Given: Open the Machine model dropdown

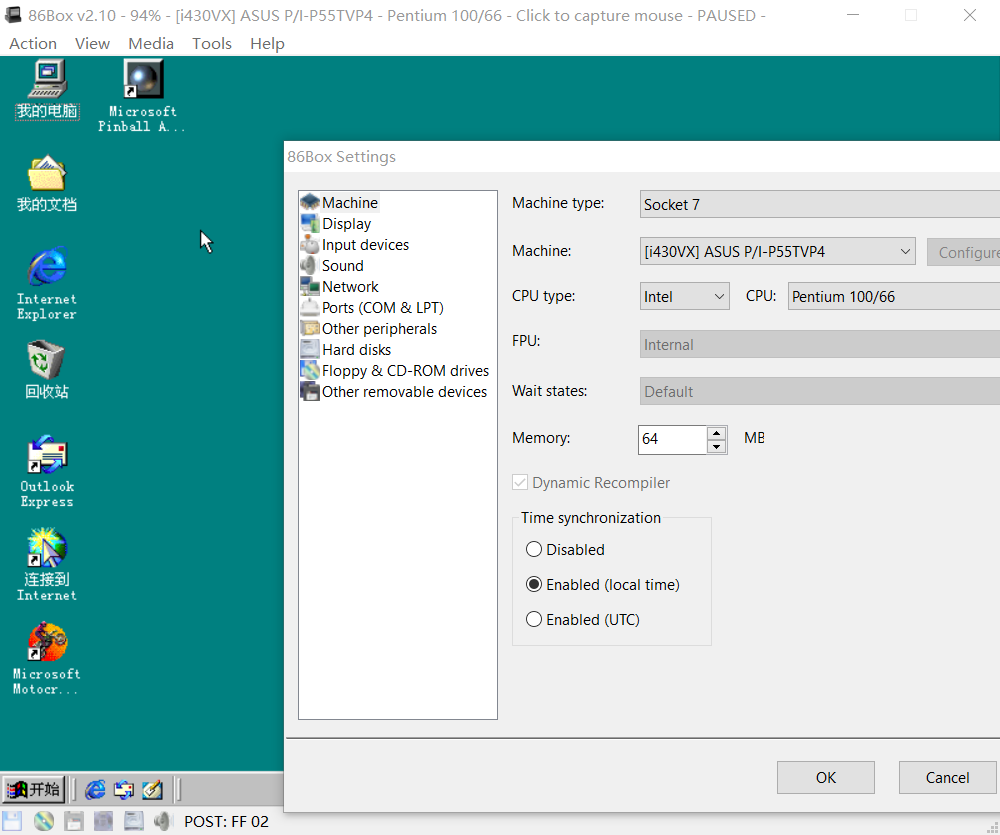Looking at the screenshot, I should [777, 252].
